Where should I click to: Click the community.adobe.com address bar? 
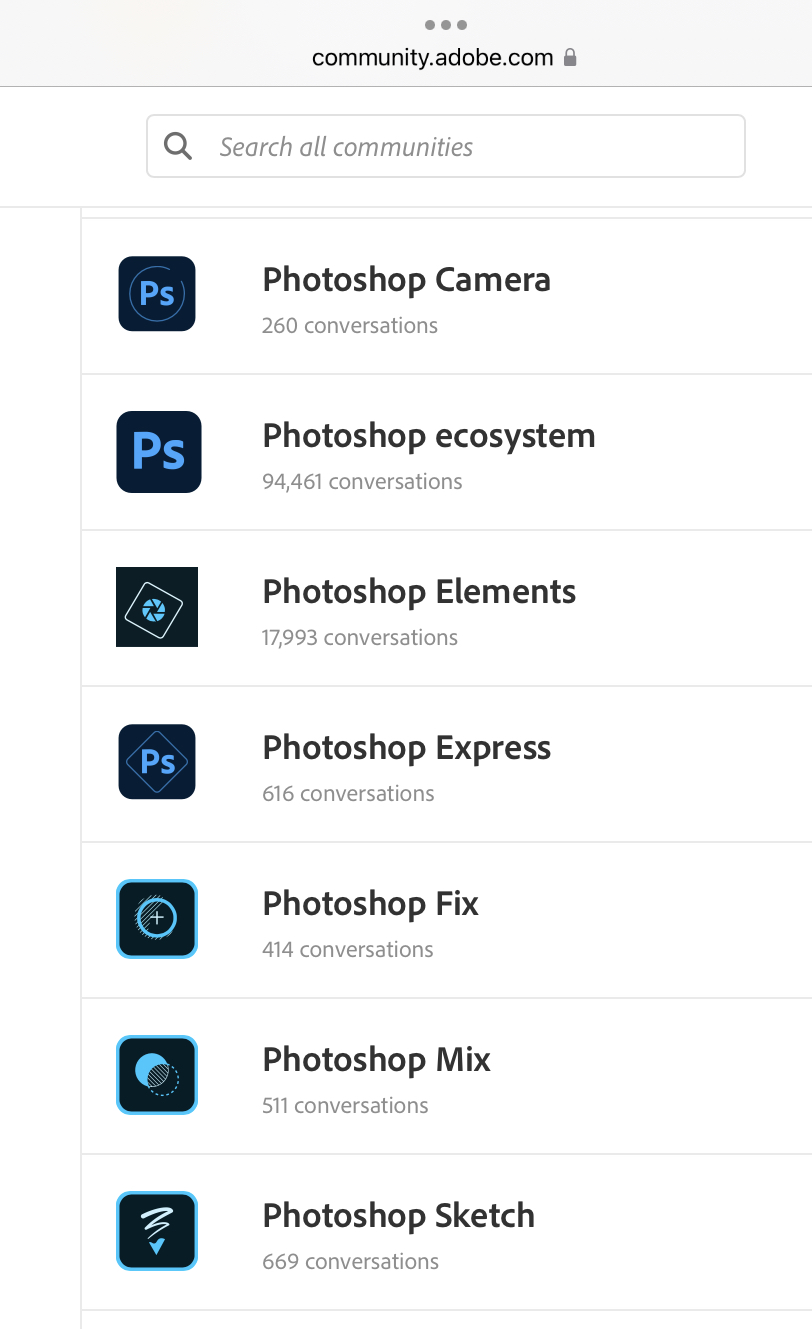[432, 57]
